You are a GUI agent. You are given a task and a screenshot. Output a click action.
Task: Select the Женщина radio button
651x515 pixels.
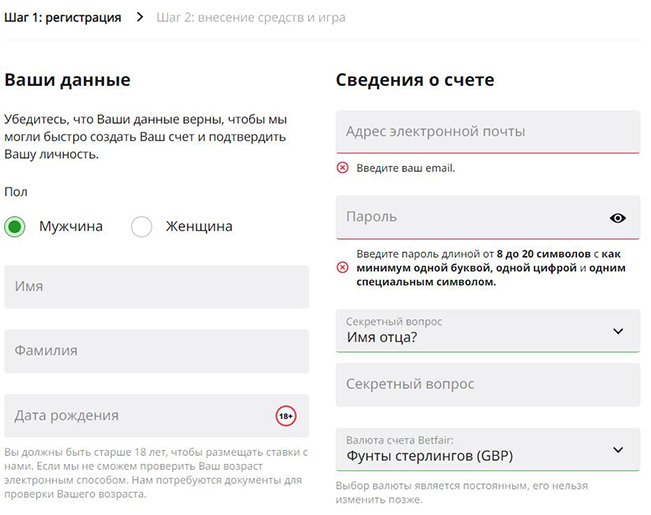click(142, 227)
